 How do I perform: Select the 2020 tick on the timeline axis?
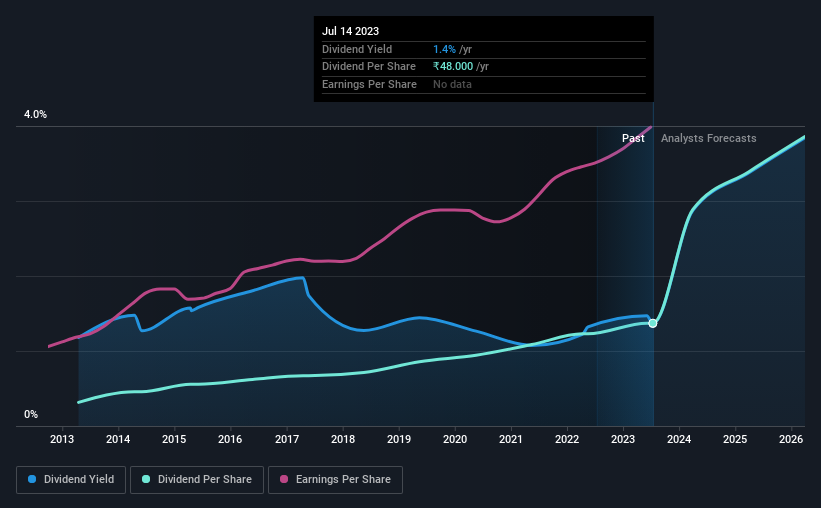455,439
